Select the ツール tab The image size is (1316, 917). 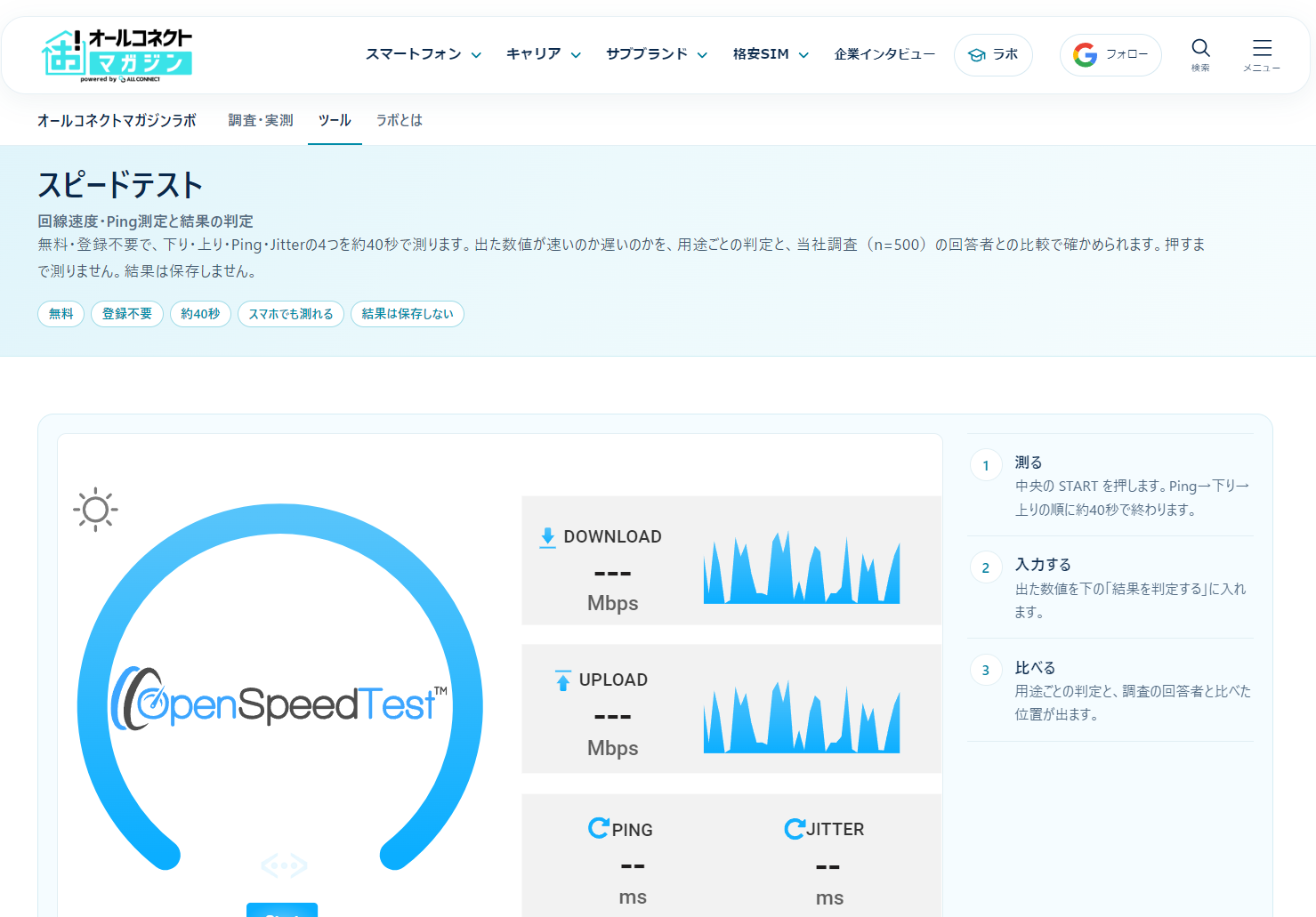[335, 120]
